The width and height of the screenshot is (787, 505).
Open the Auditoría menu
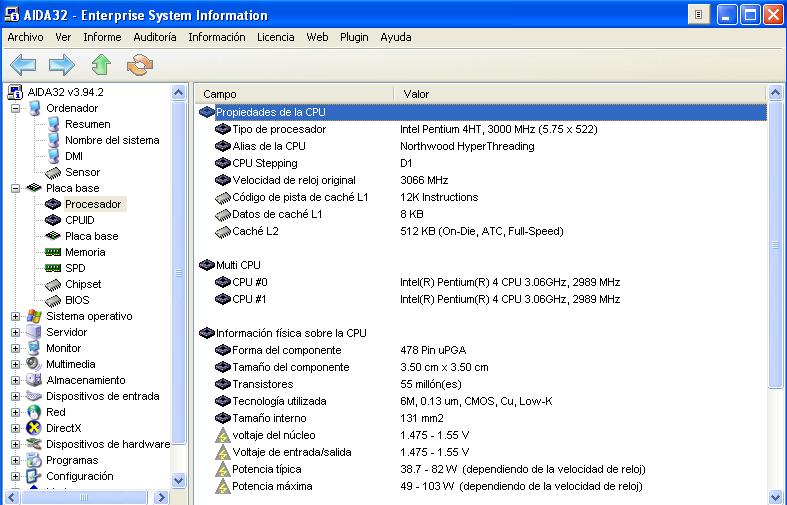click(x=154, y=37)
